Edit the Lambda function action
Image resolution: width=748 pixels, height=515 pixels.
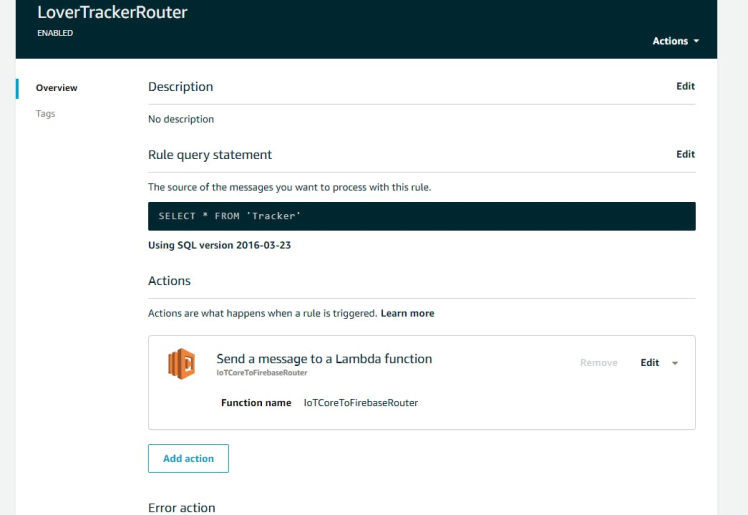(650, 363)
